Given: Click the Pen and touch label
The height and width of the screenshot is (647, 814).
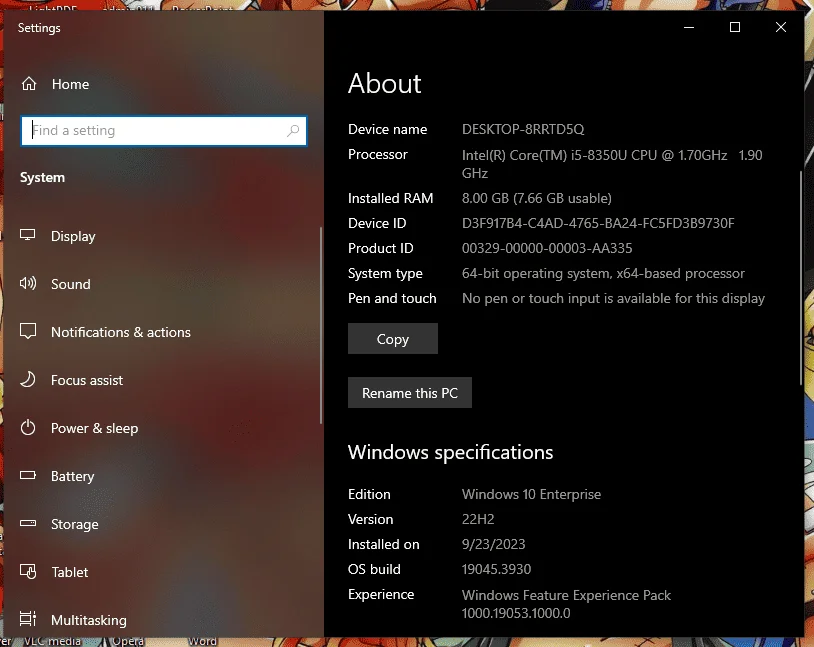Looking at the screenshot, I should pyautogui.click(x=392, y=299).
